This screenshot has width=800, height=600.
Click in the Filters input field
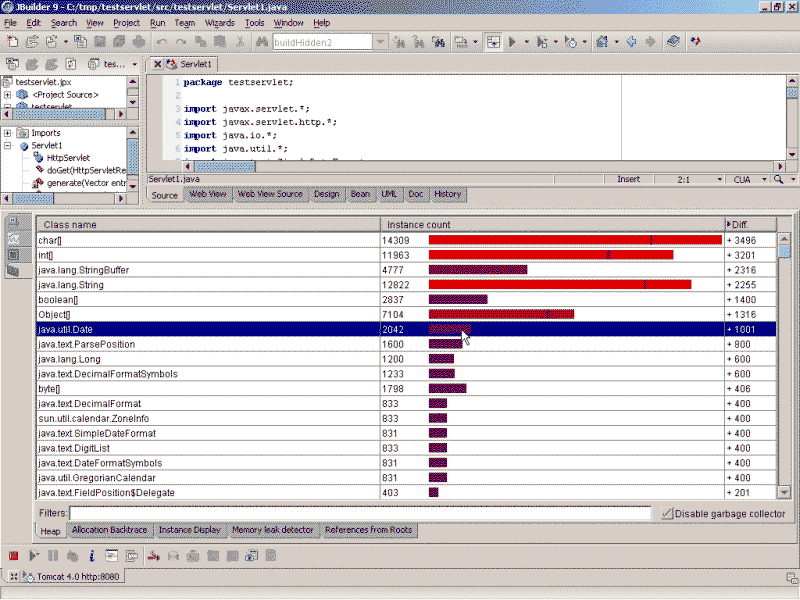360,513
